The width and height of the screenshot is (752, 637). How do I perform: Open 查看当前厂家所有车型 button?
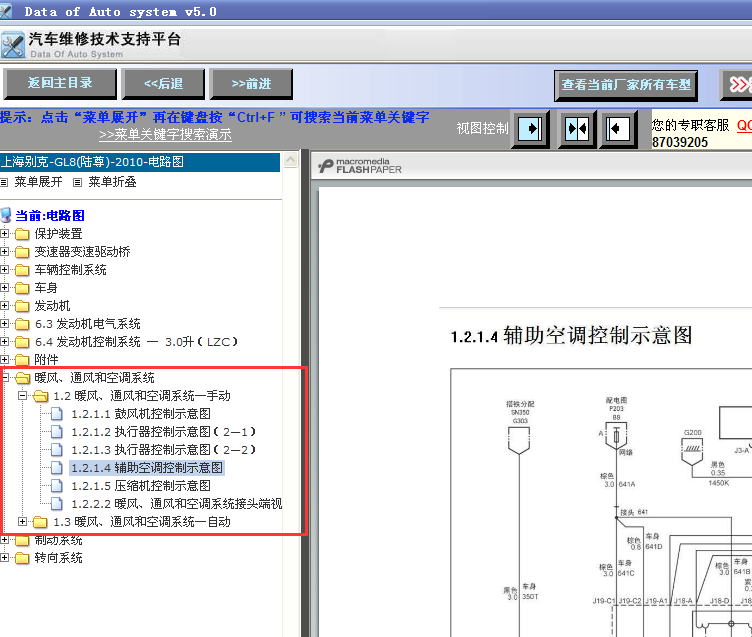[625, 85]
